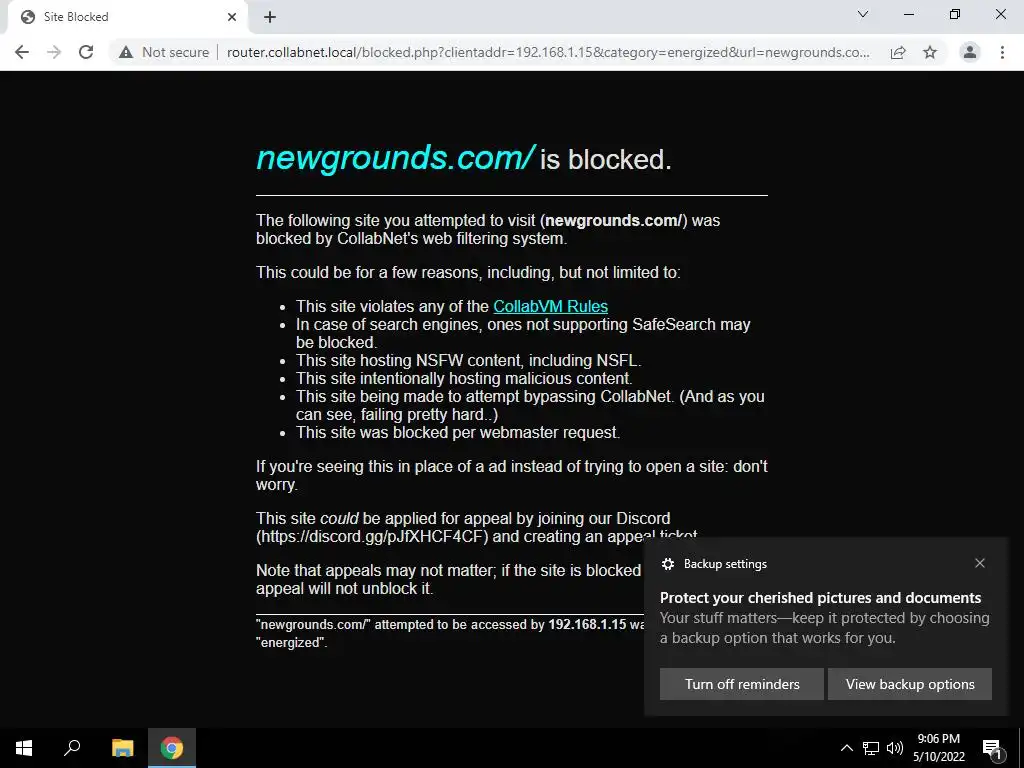Bookmark this page with the star icon
1024x768 pixels.
tap(930, 52)
